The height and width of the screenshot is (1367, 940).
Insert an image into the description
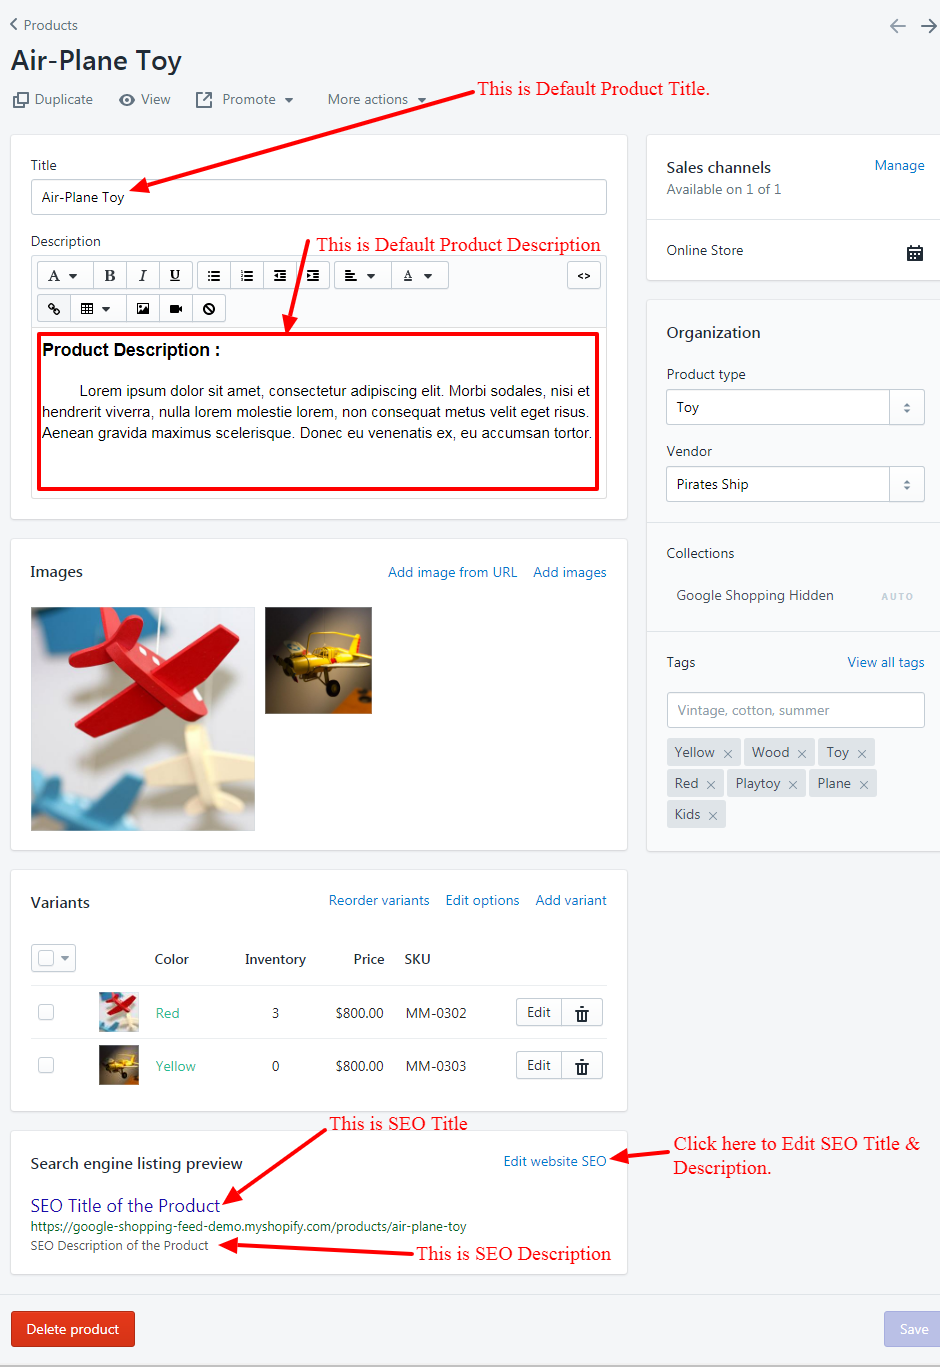(143, 309)
